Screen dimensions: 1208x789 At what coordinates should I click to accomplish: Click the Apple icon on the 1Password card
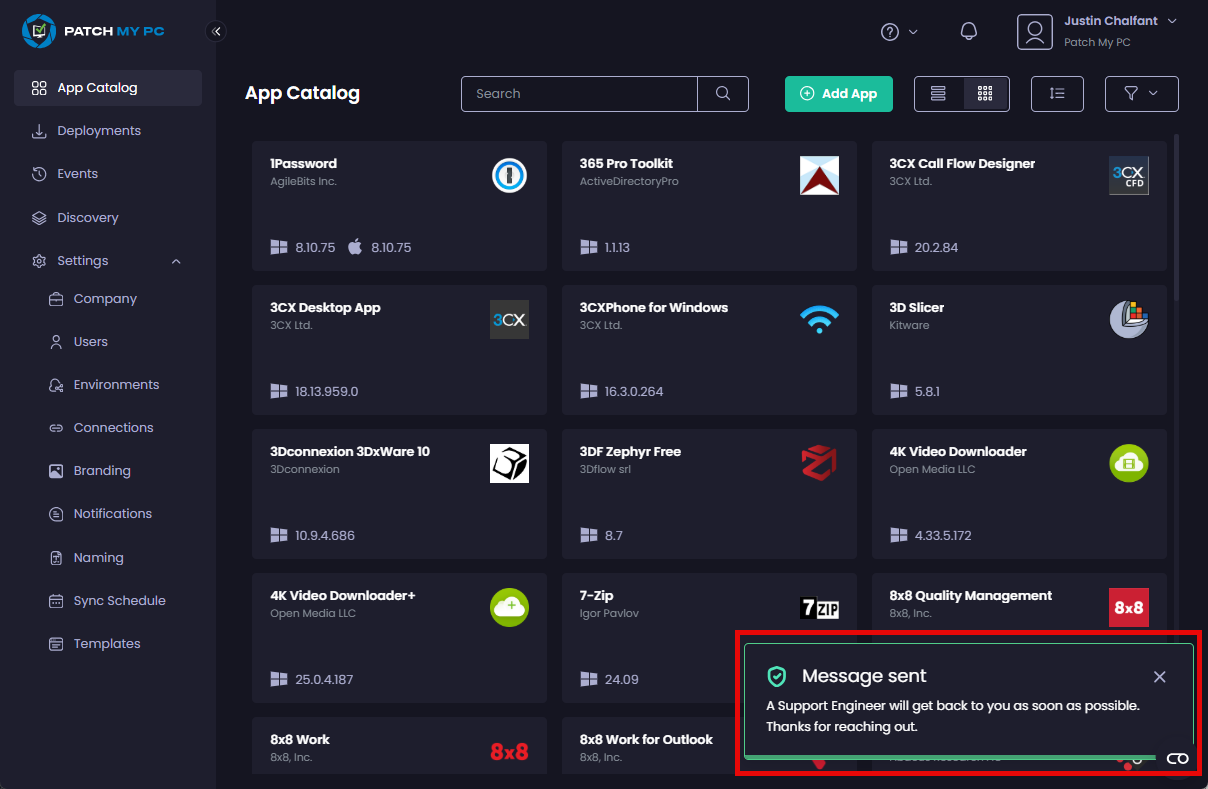tap(355, 247)
